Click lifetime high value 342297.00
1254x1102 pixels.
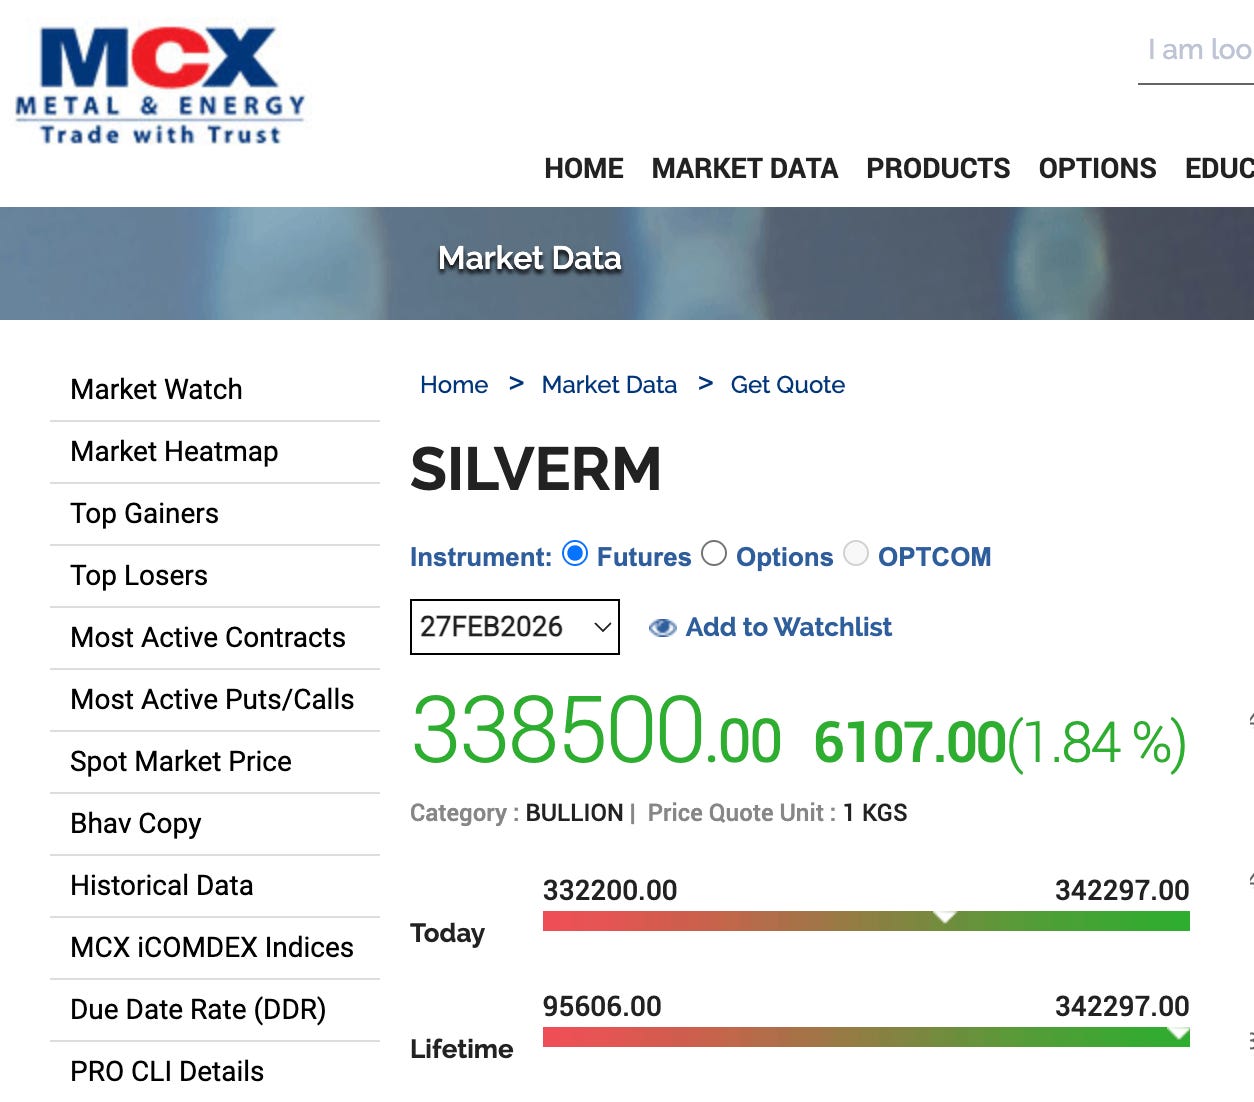1122,1006
